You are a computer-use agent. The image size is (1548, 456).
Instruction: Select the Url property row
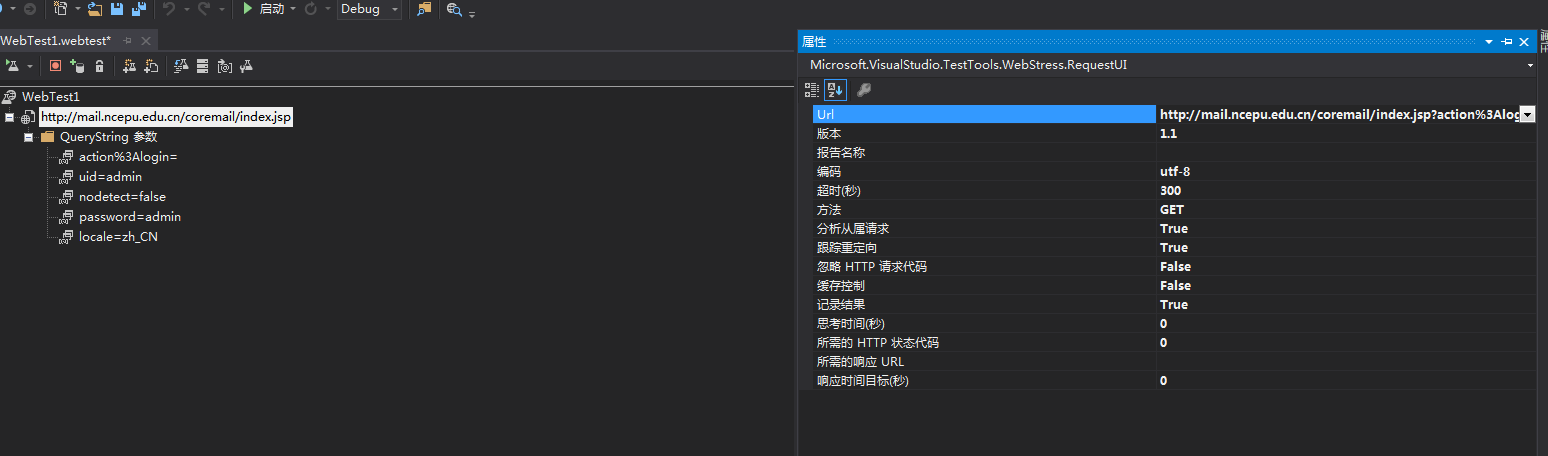(984, 115)
